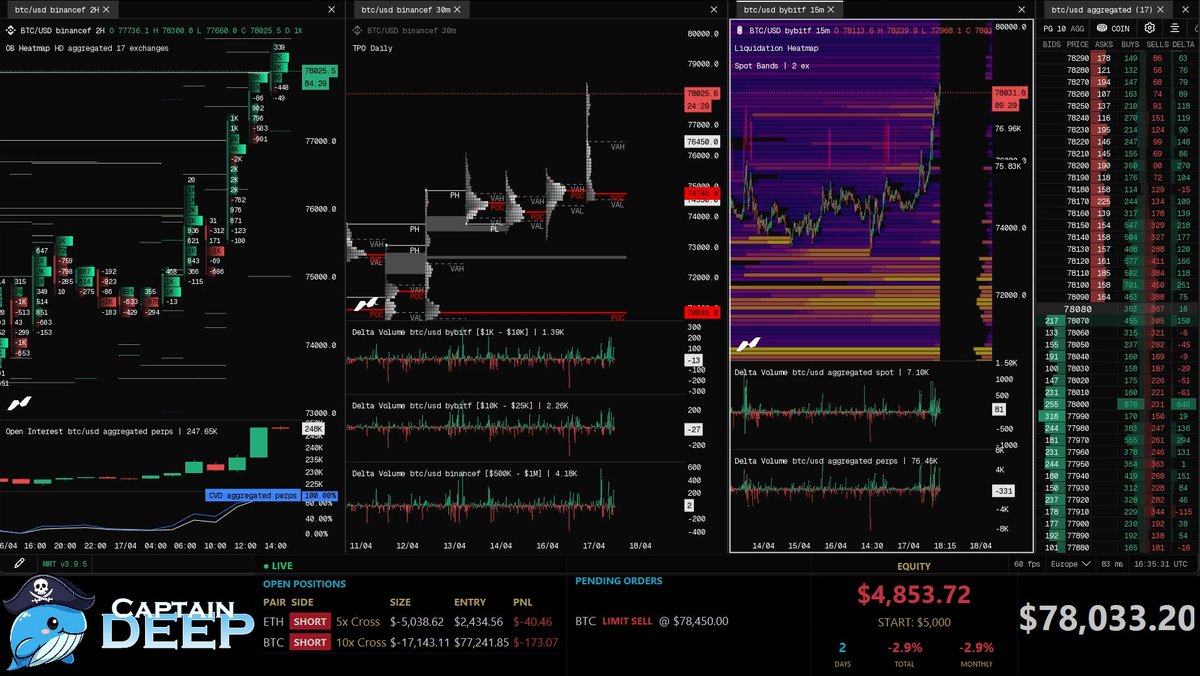Viewport: 1200px width, 676px height.
Task: Click the Delta Volume bybitf $10K-$25K label
Action: (461, 404)
